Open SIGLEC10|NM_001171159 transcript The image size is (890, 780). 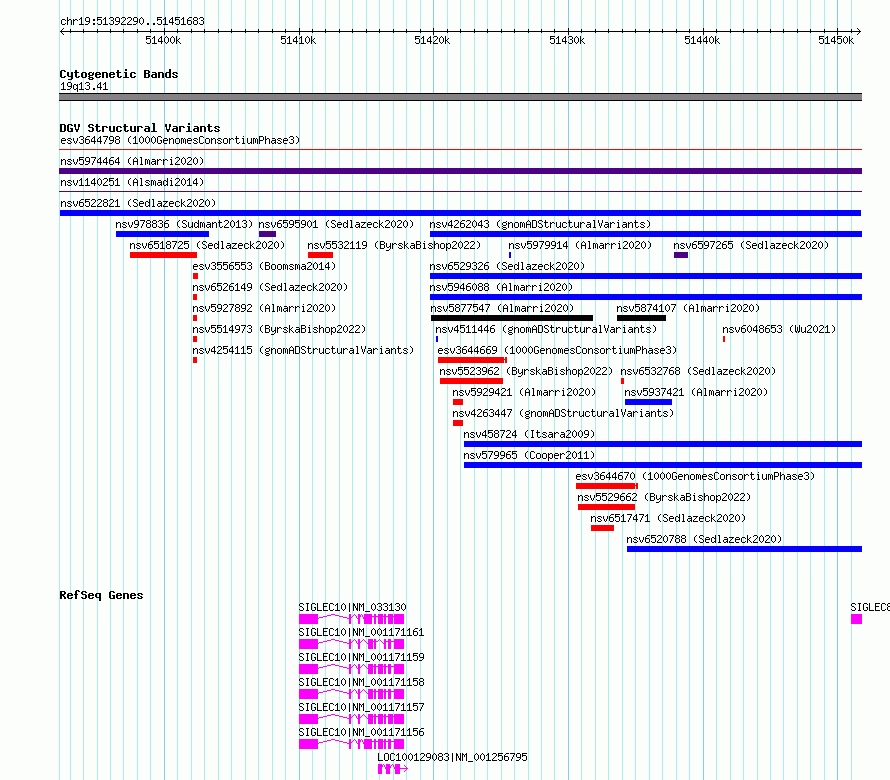point(362,657)
